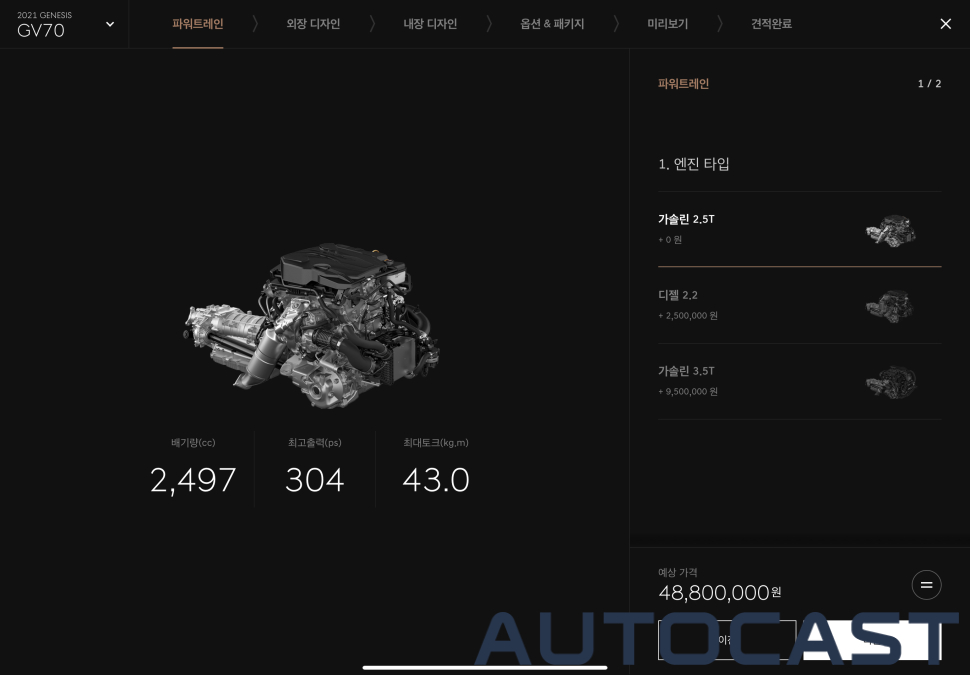Click the large engine image
970x675 pixels.
312,325
